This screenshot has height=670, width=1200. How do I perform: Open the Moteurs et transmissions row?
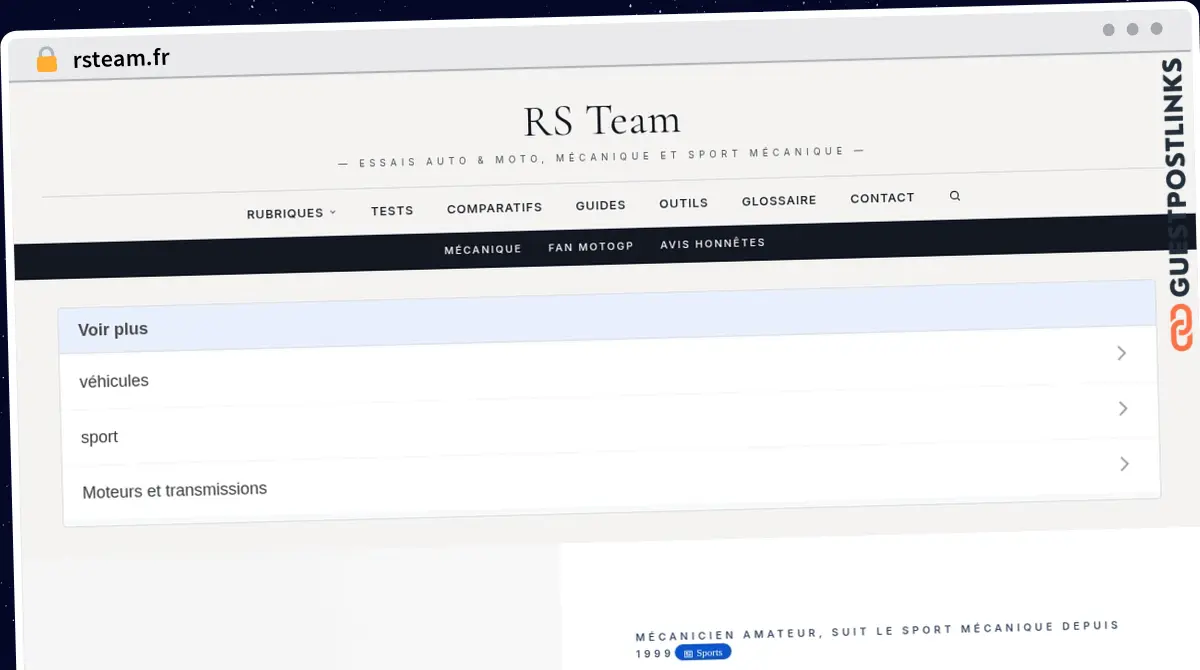[x=611, y=478]
